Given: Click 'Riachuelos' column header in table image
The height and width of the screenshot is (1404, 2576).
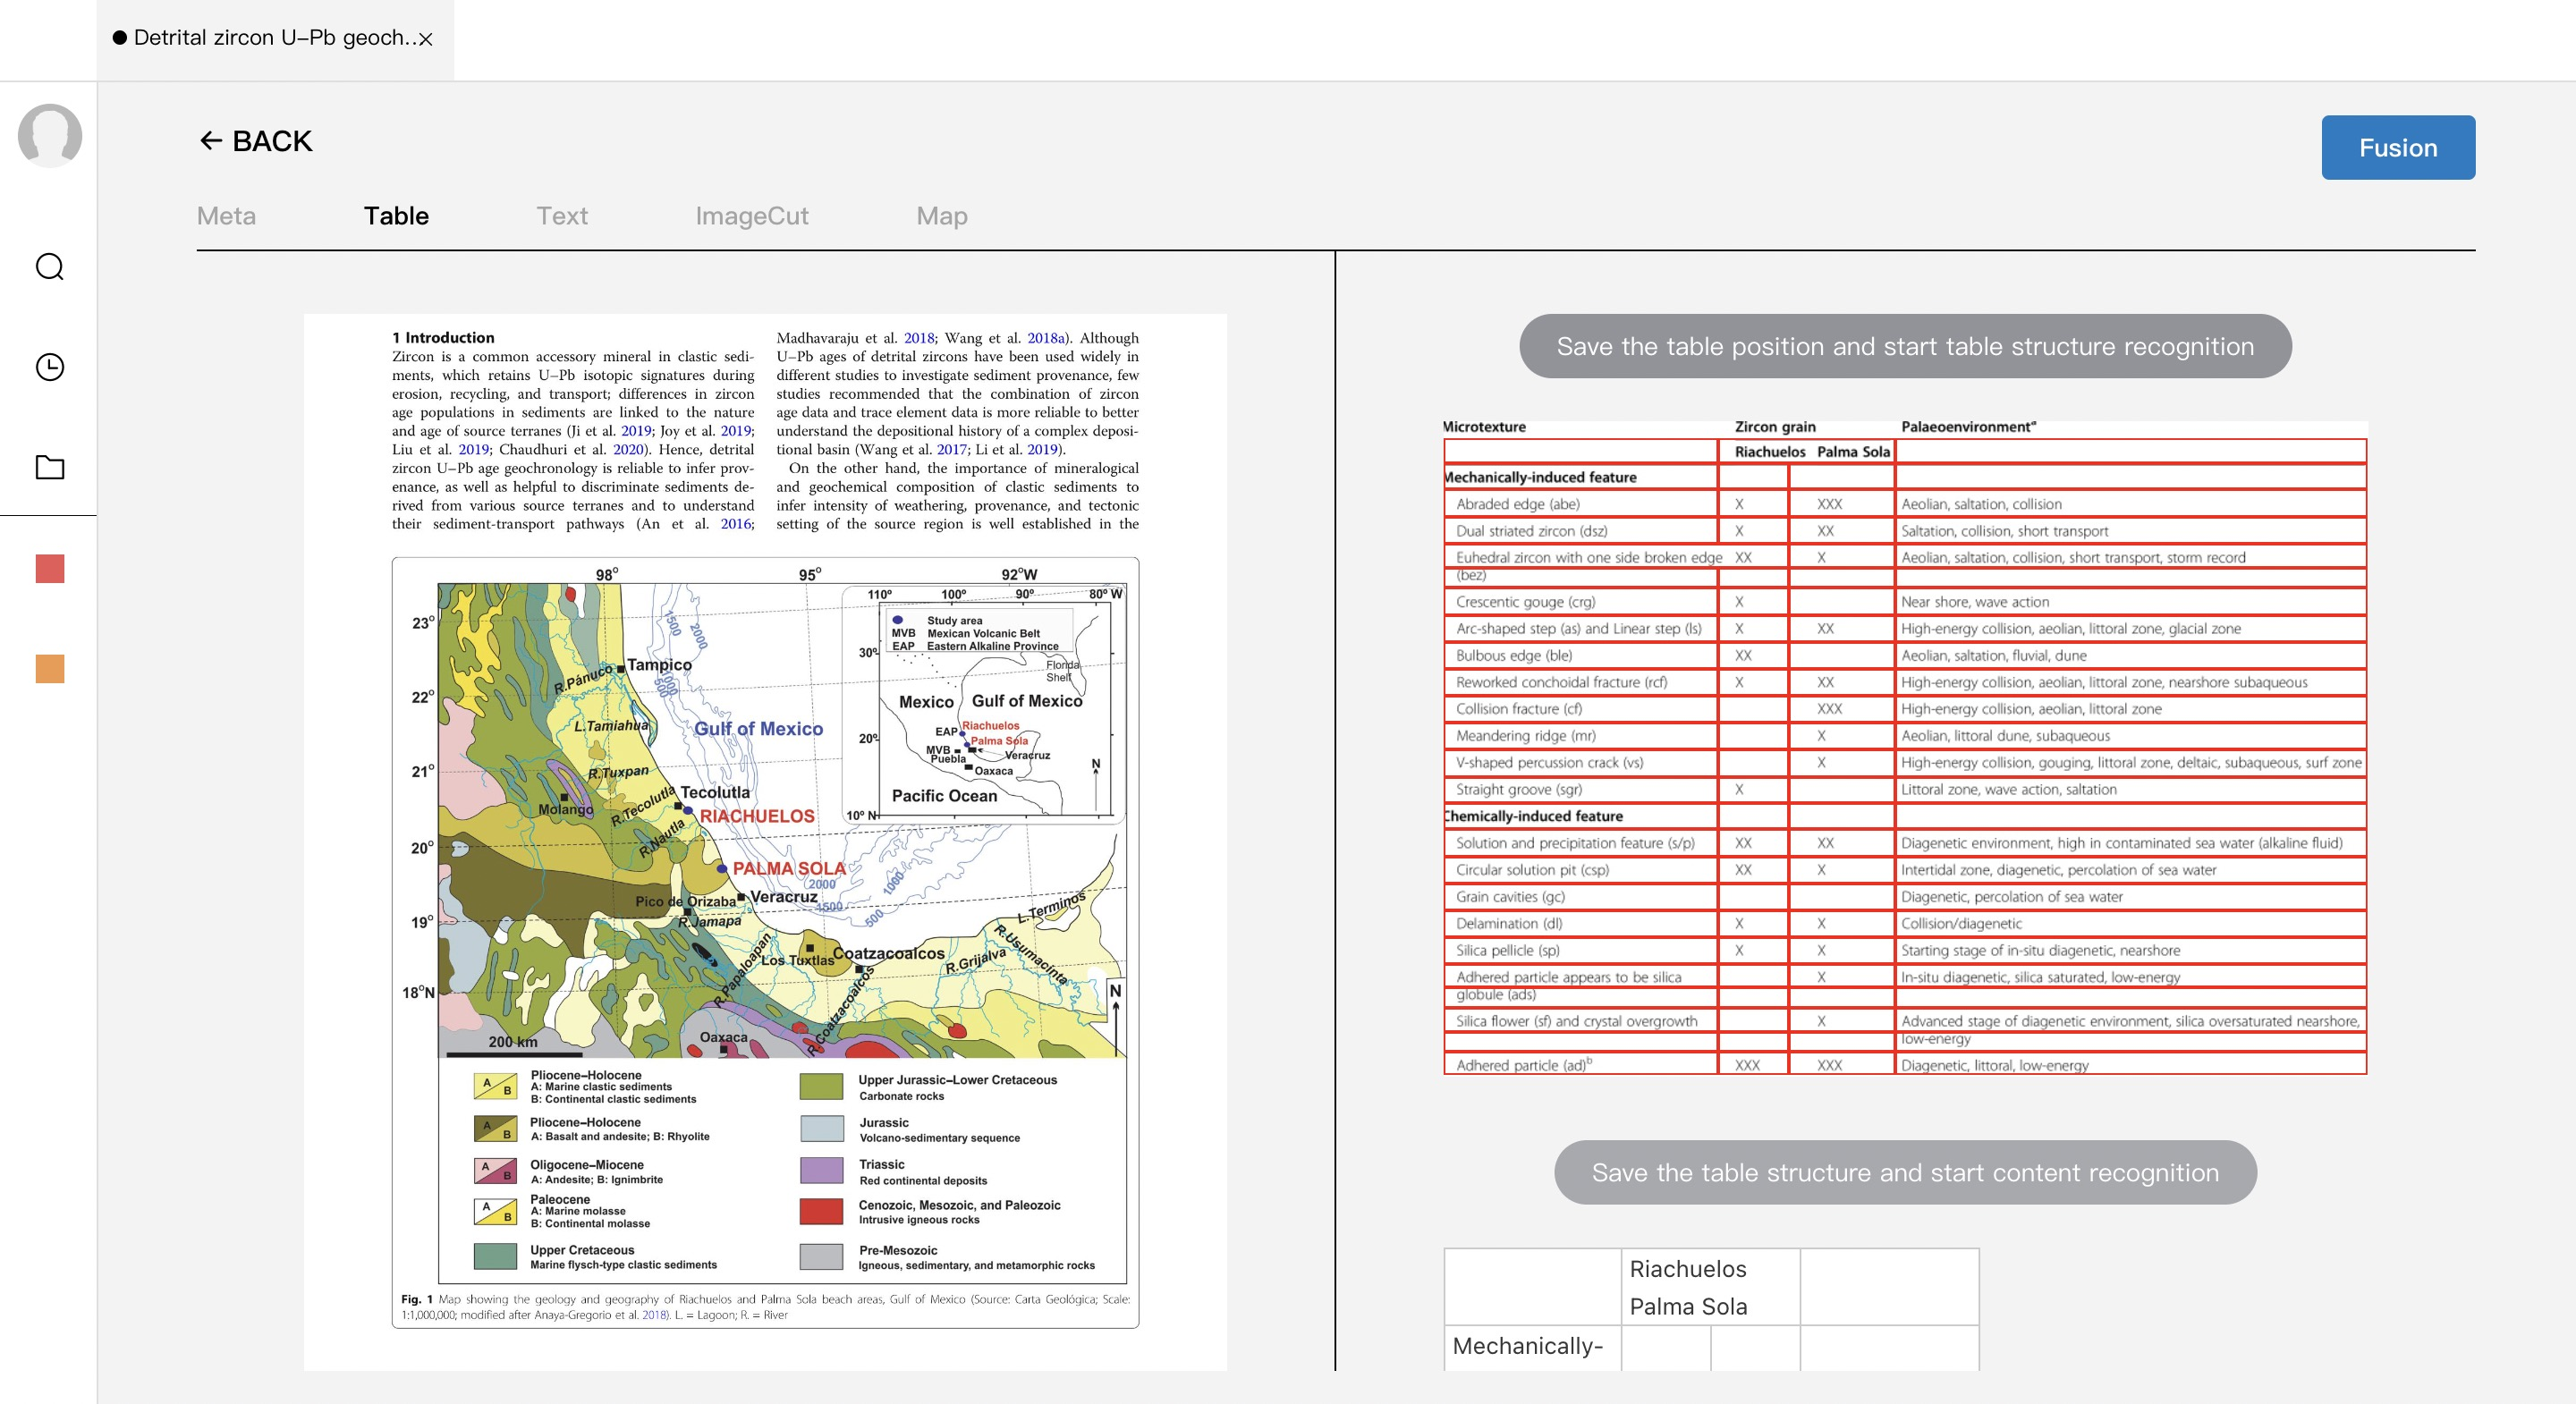Looking at the screenshot, I should [x=1770, y=452].
